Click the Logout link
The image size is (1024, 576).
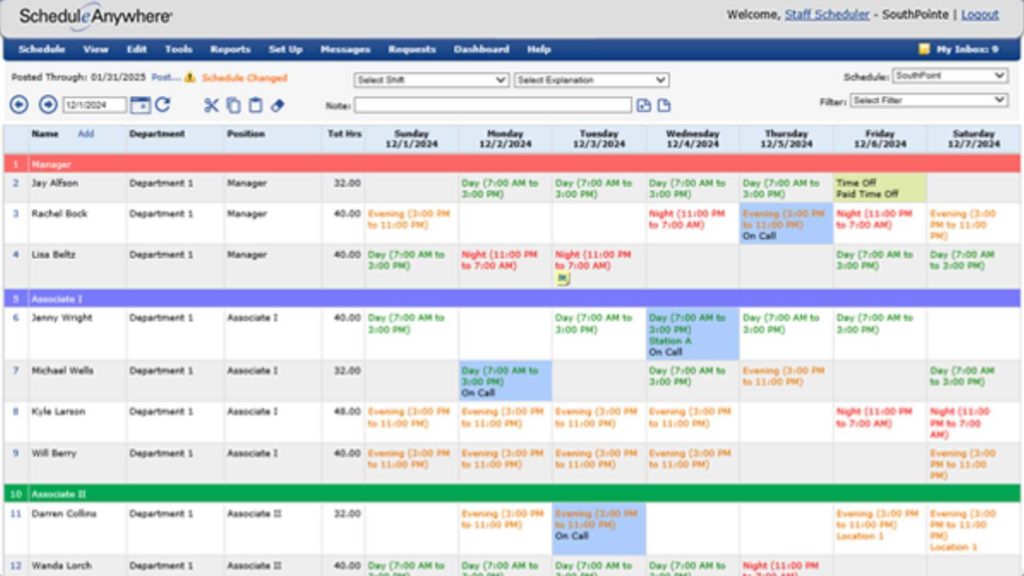coord(979,14)
